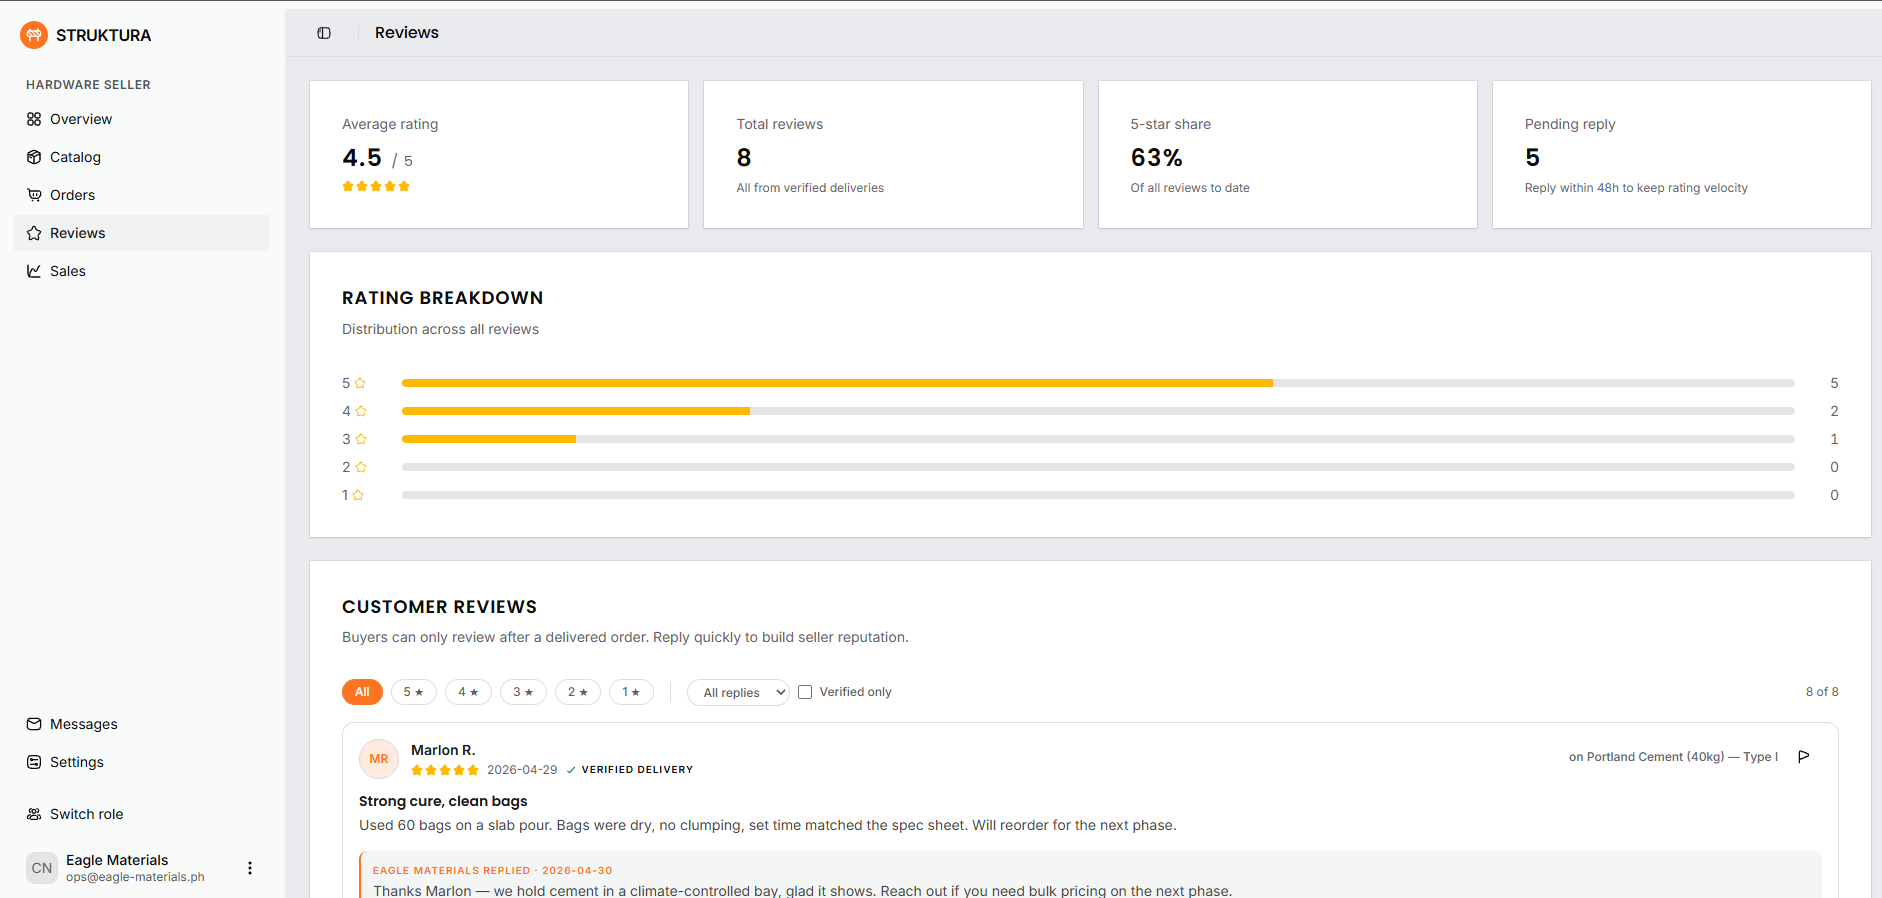Filter reviews by 3 stars

[523, 692]
